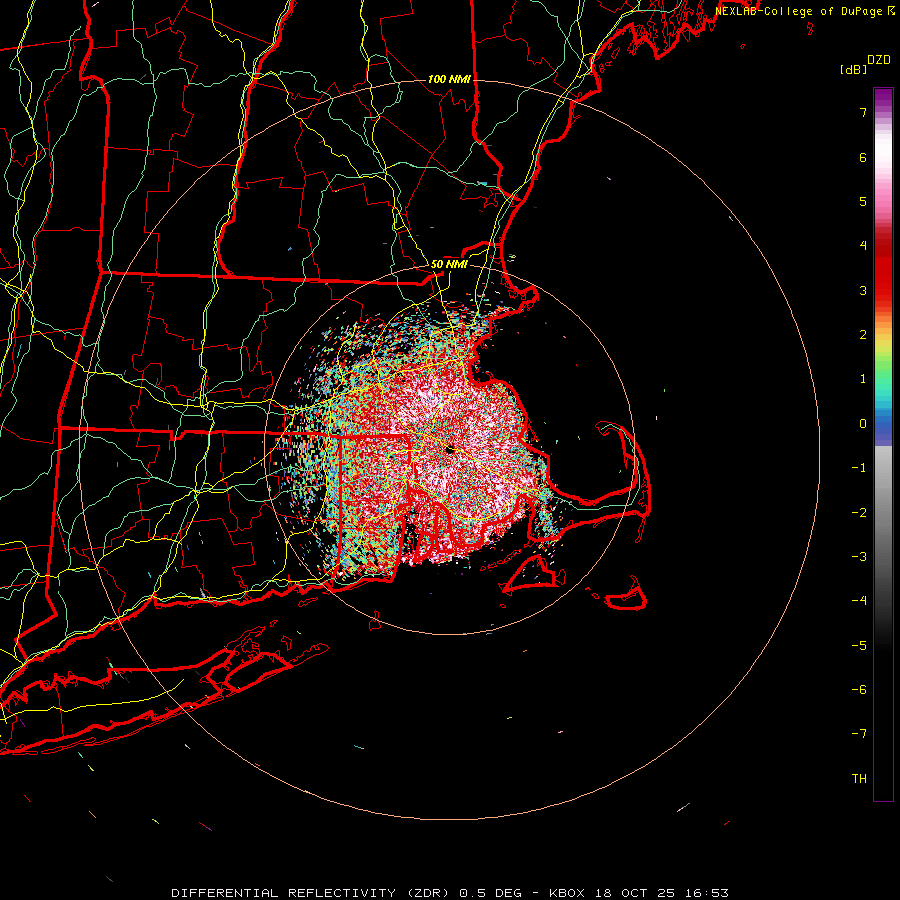This screenshot has height=900, width=900.
Task: Click the '4' value on the color scale
Action: pyautogui.click(x=863, y=246)
